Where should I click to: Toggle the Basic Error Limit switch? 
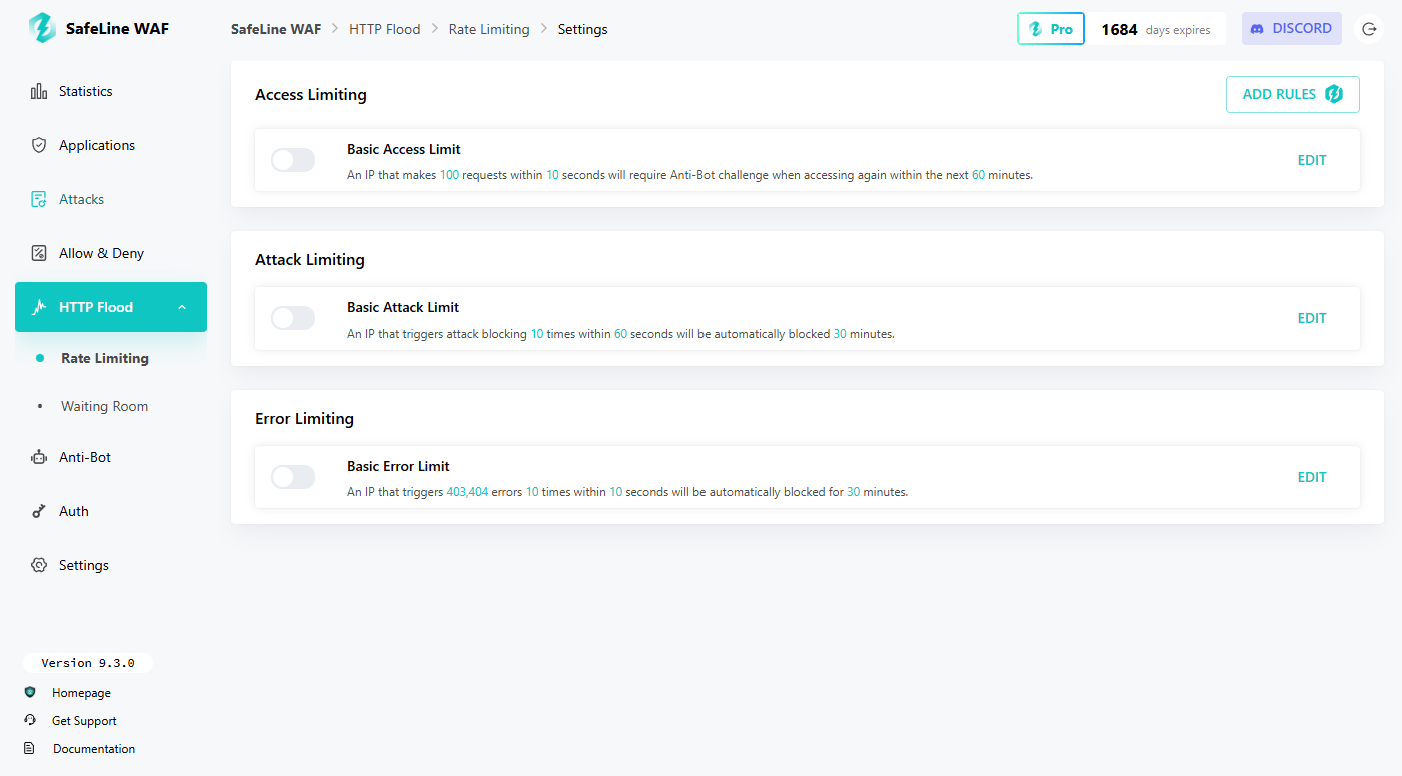click(293, 477)
